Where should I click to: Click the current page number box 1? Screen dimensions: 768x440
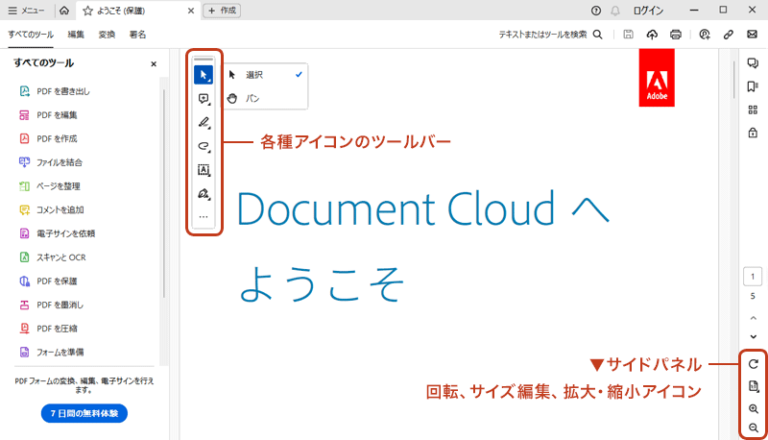(x=753, y=276)
